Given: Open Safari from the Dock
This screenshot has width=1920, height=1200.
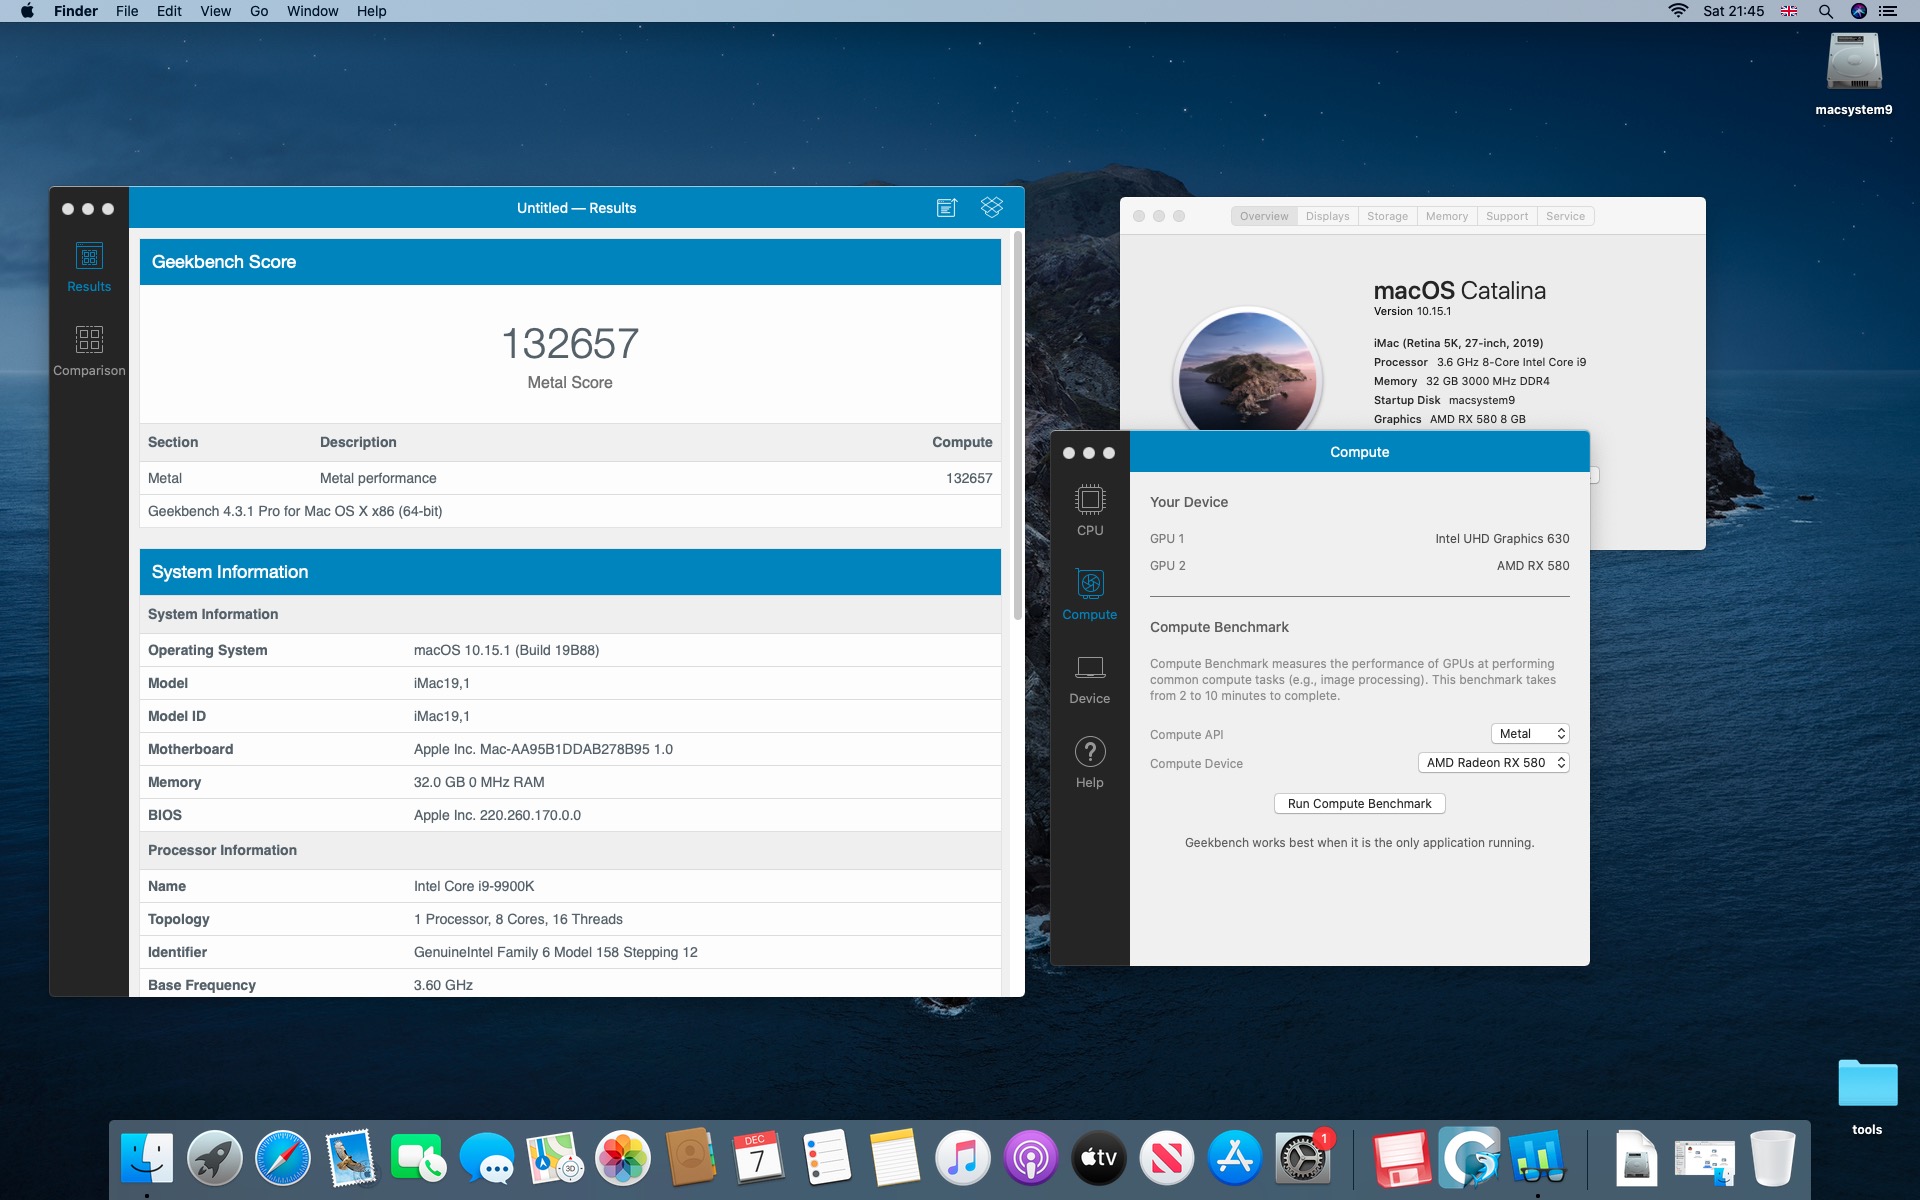Looking at the screenshot, I should pyautogui.click(x=283, y=1158).
